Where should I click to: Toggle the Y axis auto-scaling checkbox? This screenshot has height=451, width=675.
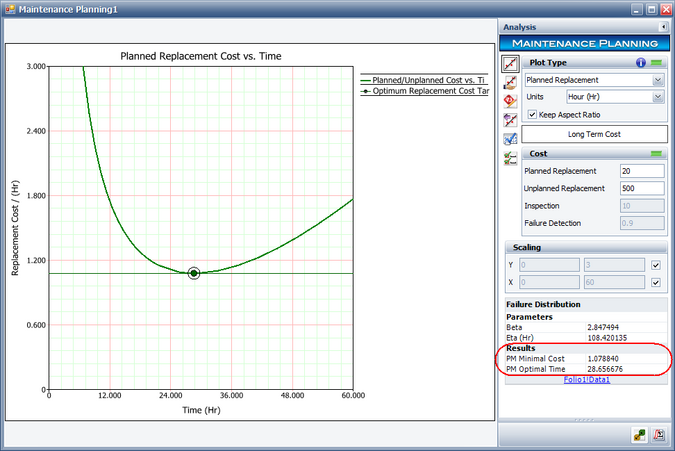(x=656, y=265)
